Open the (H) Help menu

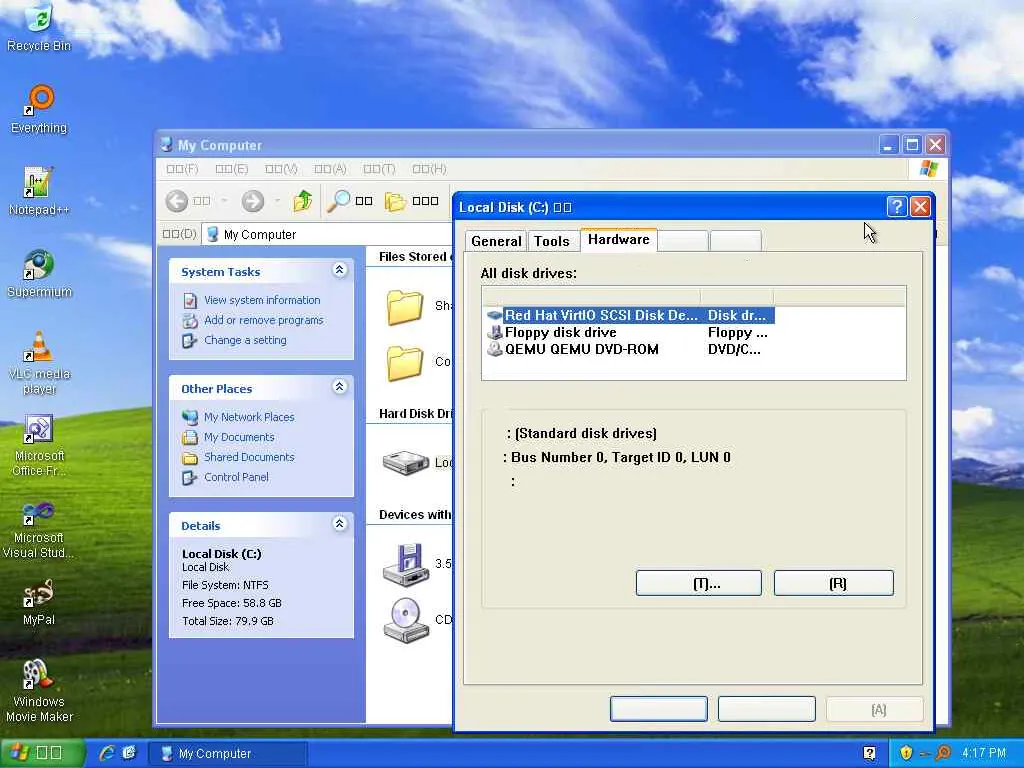[429, 169]
